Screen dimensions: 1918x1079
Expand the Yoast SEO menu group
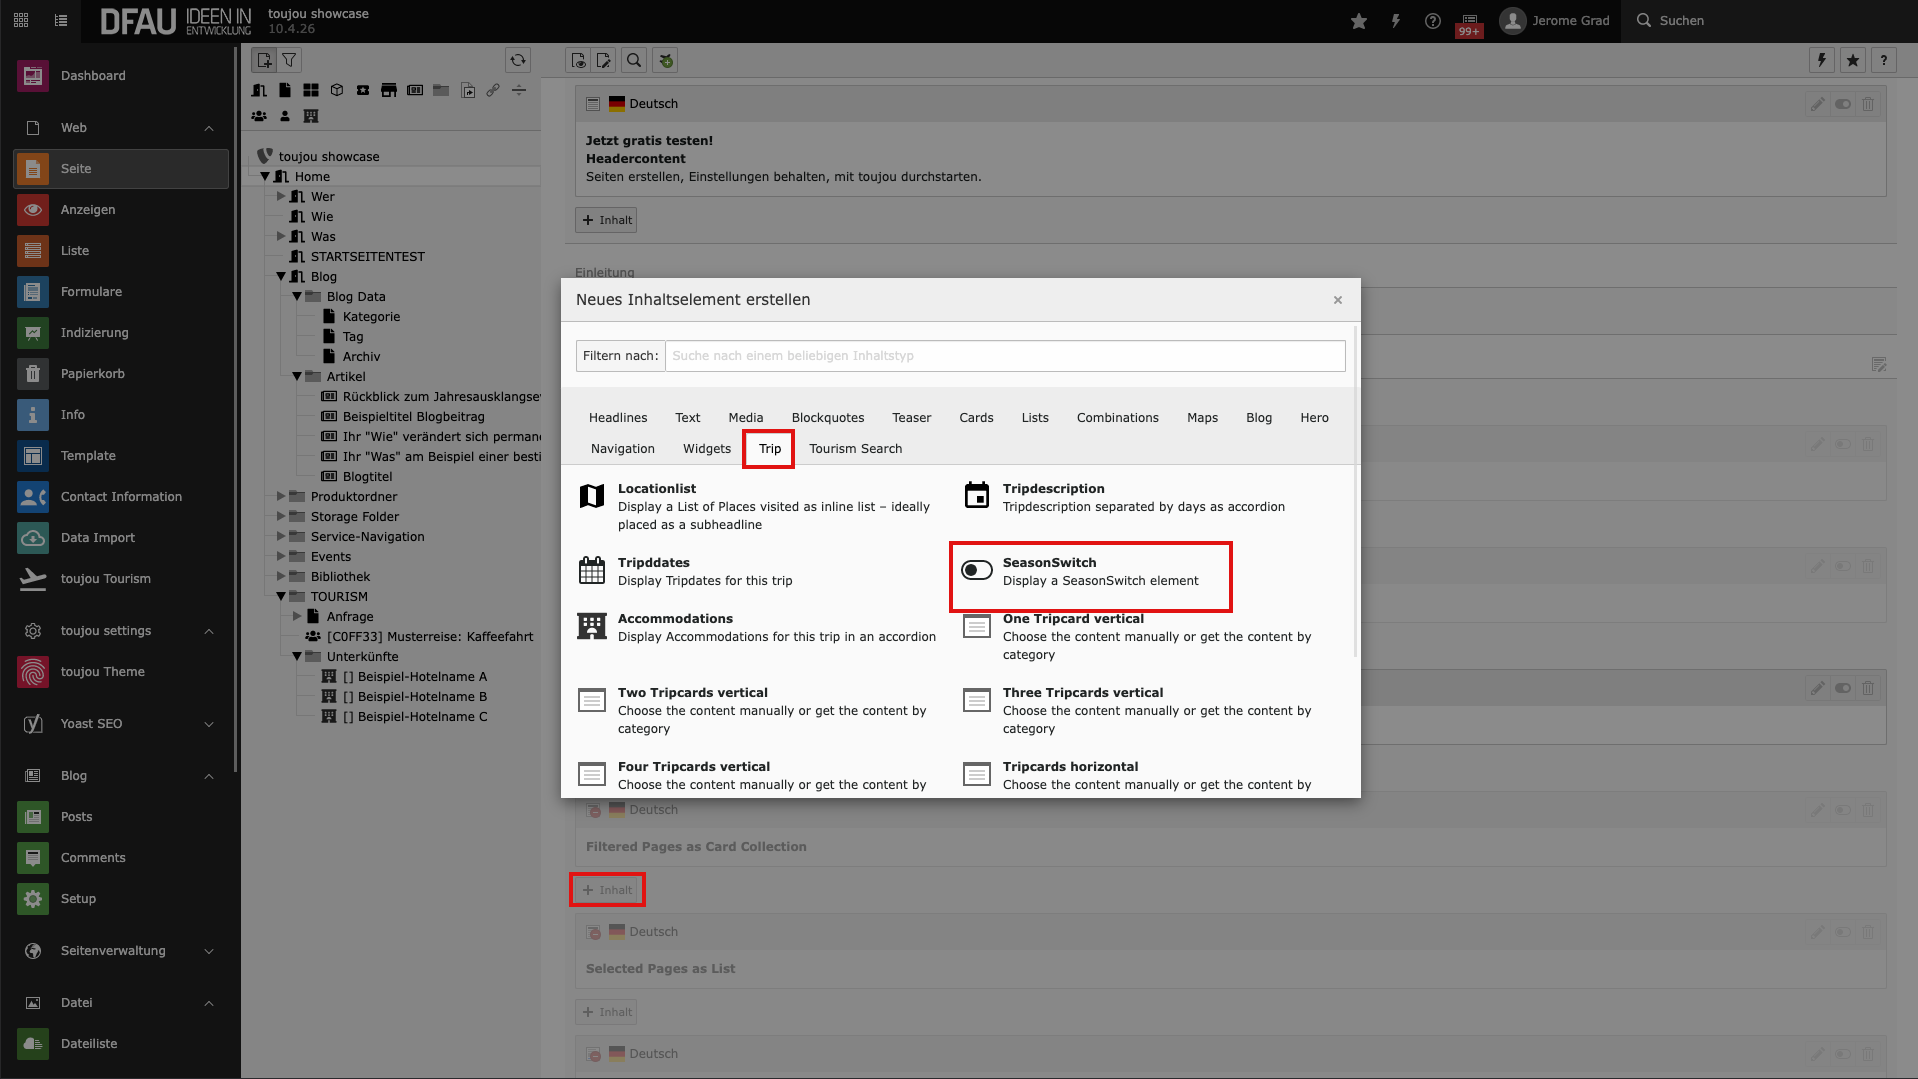click(x=208, y=724)
